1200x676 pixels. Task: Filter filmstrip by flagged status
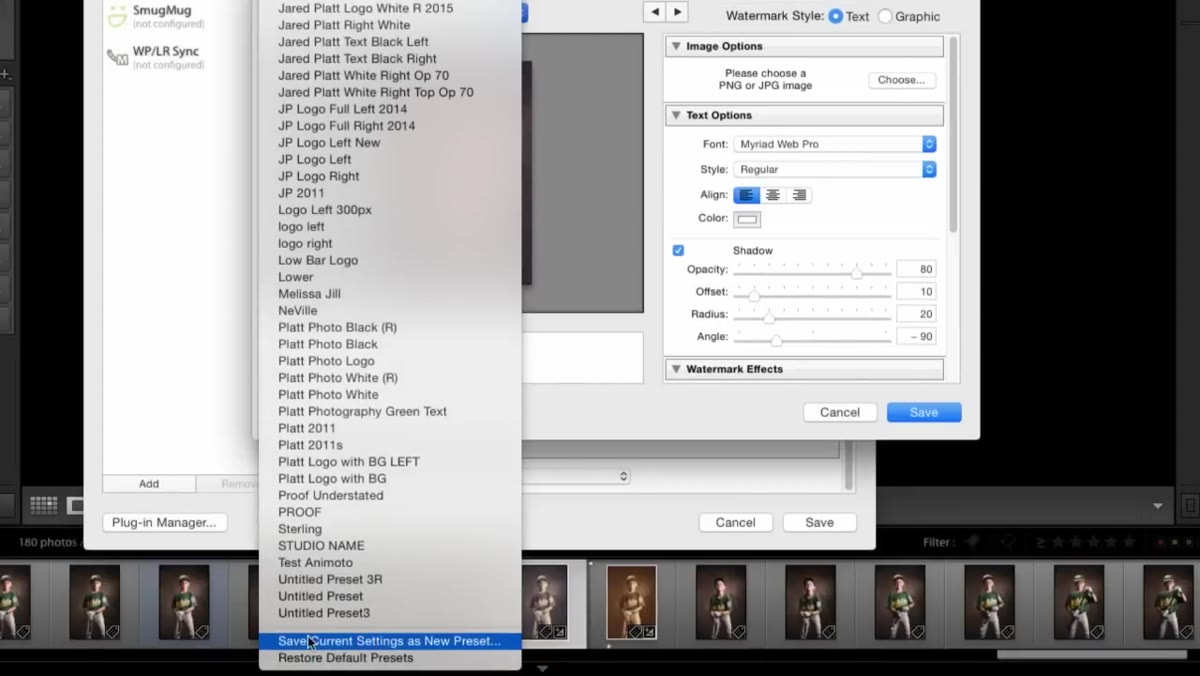973,542
